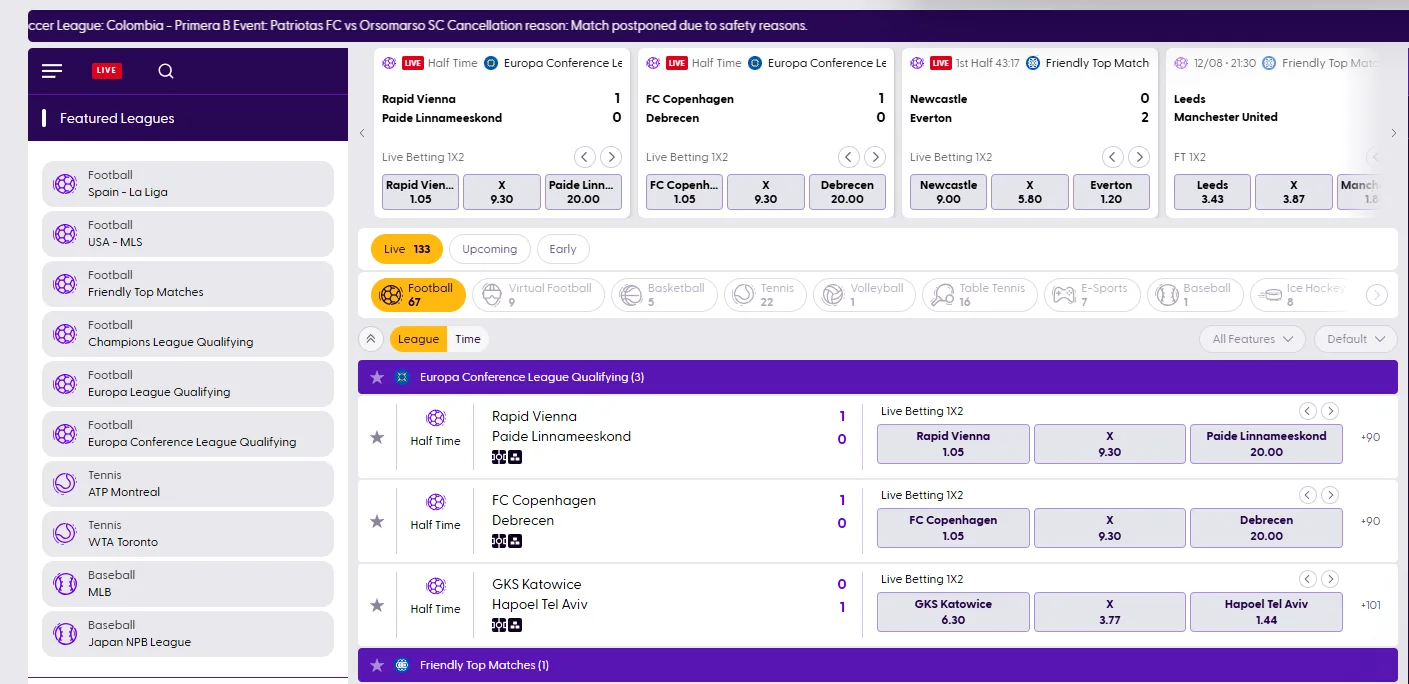The width and height of the screenshot is (1409, 684).
Task: Open +90 more markets for Rapid Vienna
Action: click(1370, 437)
